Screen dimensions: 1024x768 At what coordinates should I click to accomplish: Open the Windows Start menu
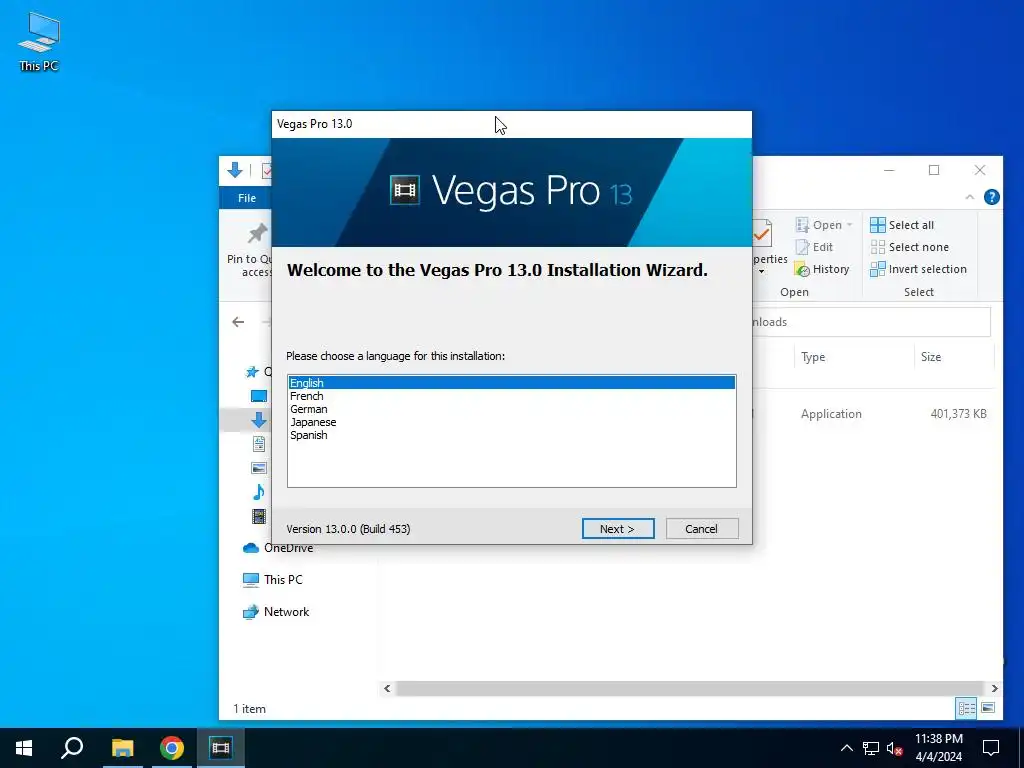[x=24, y=748]
